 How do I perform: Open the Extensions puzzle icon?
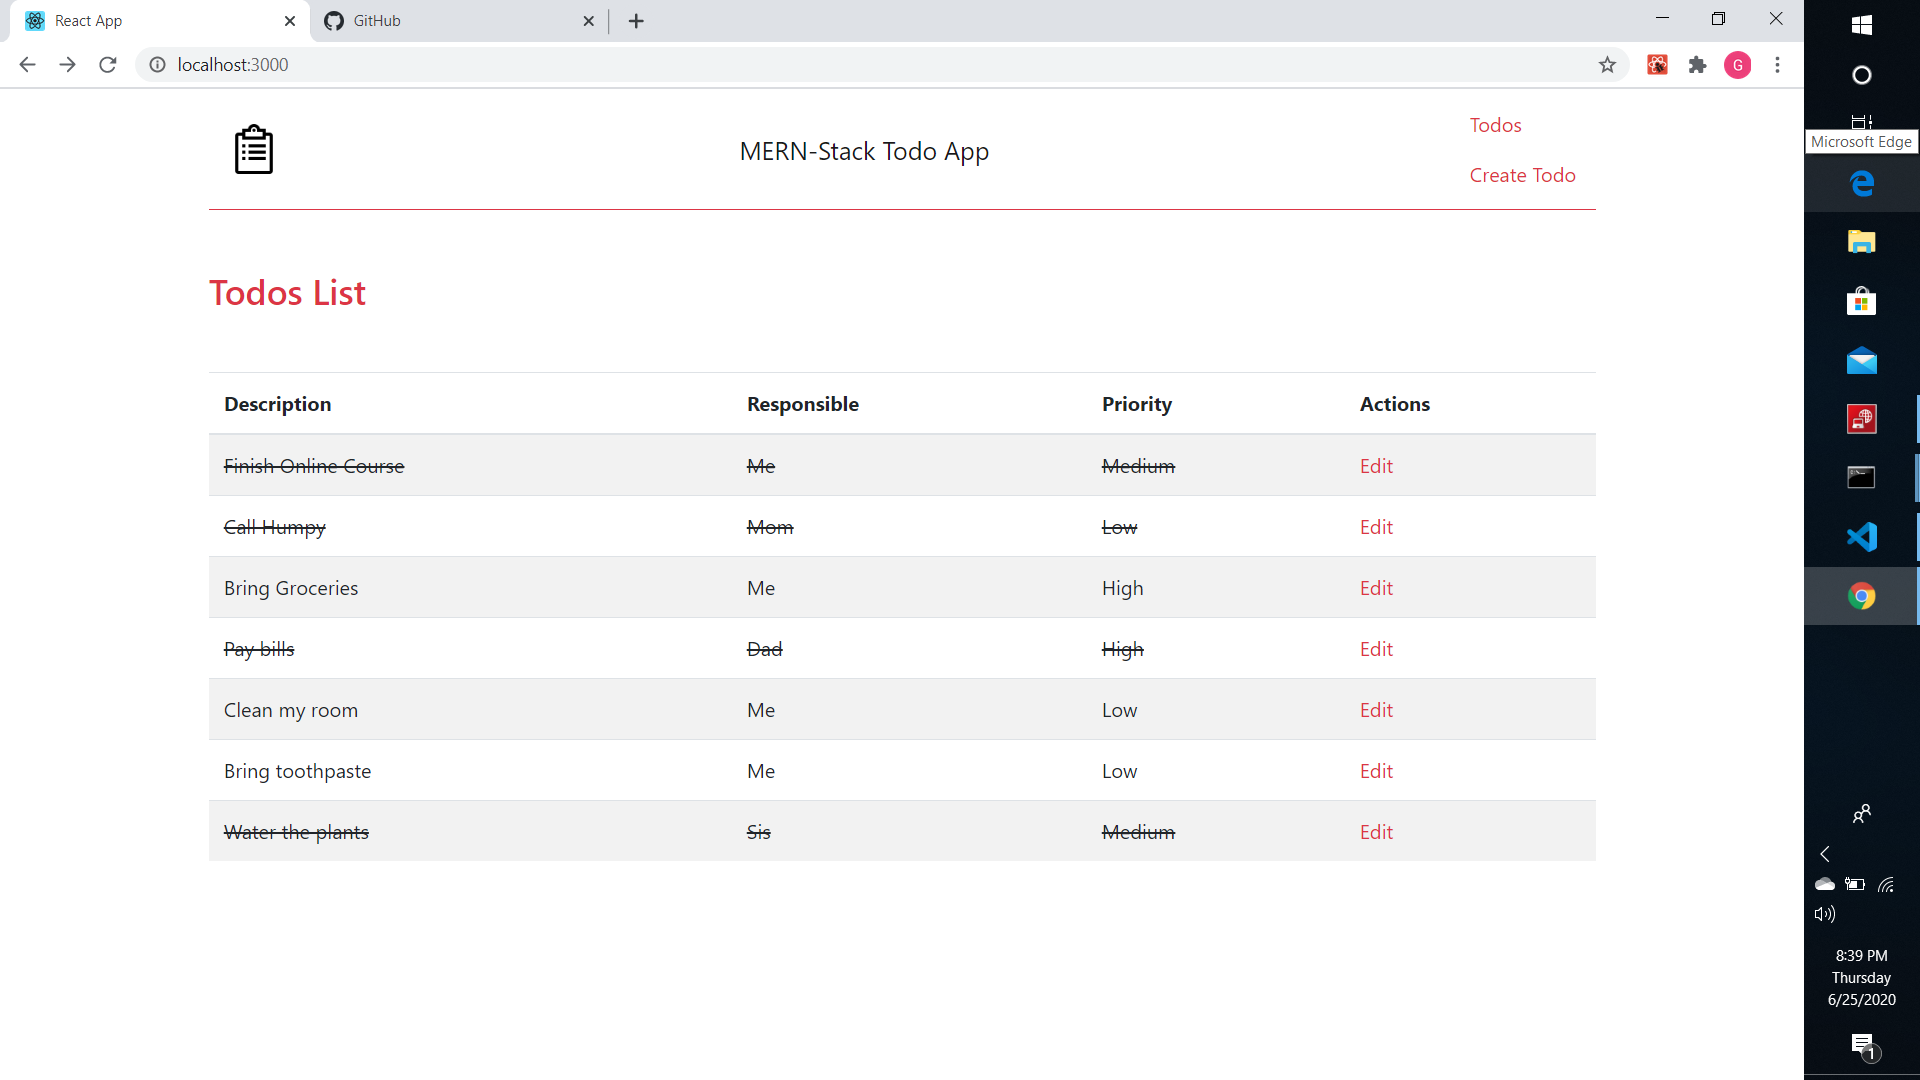click(x=1697, y=65)
